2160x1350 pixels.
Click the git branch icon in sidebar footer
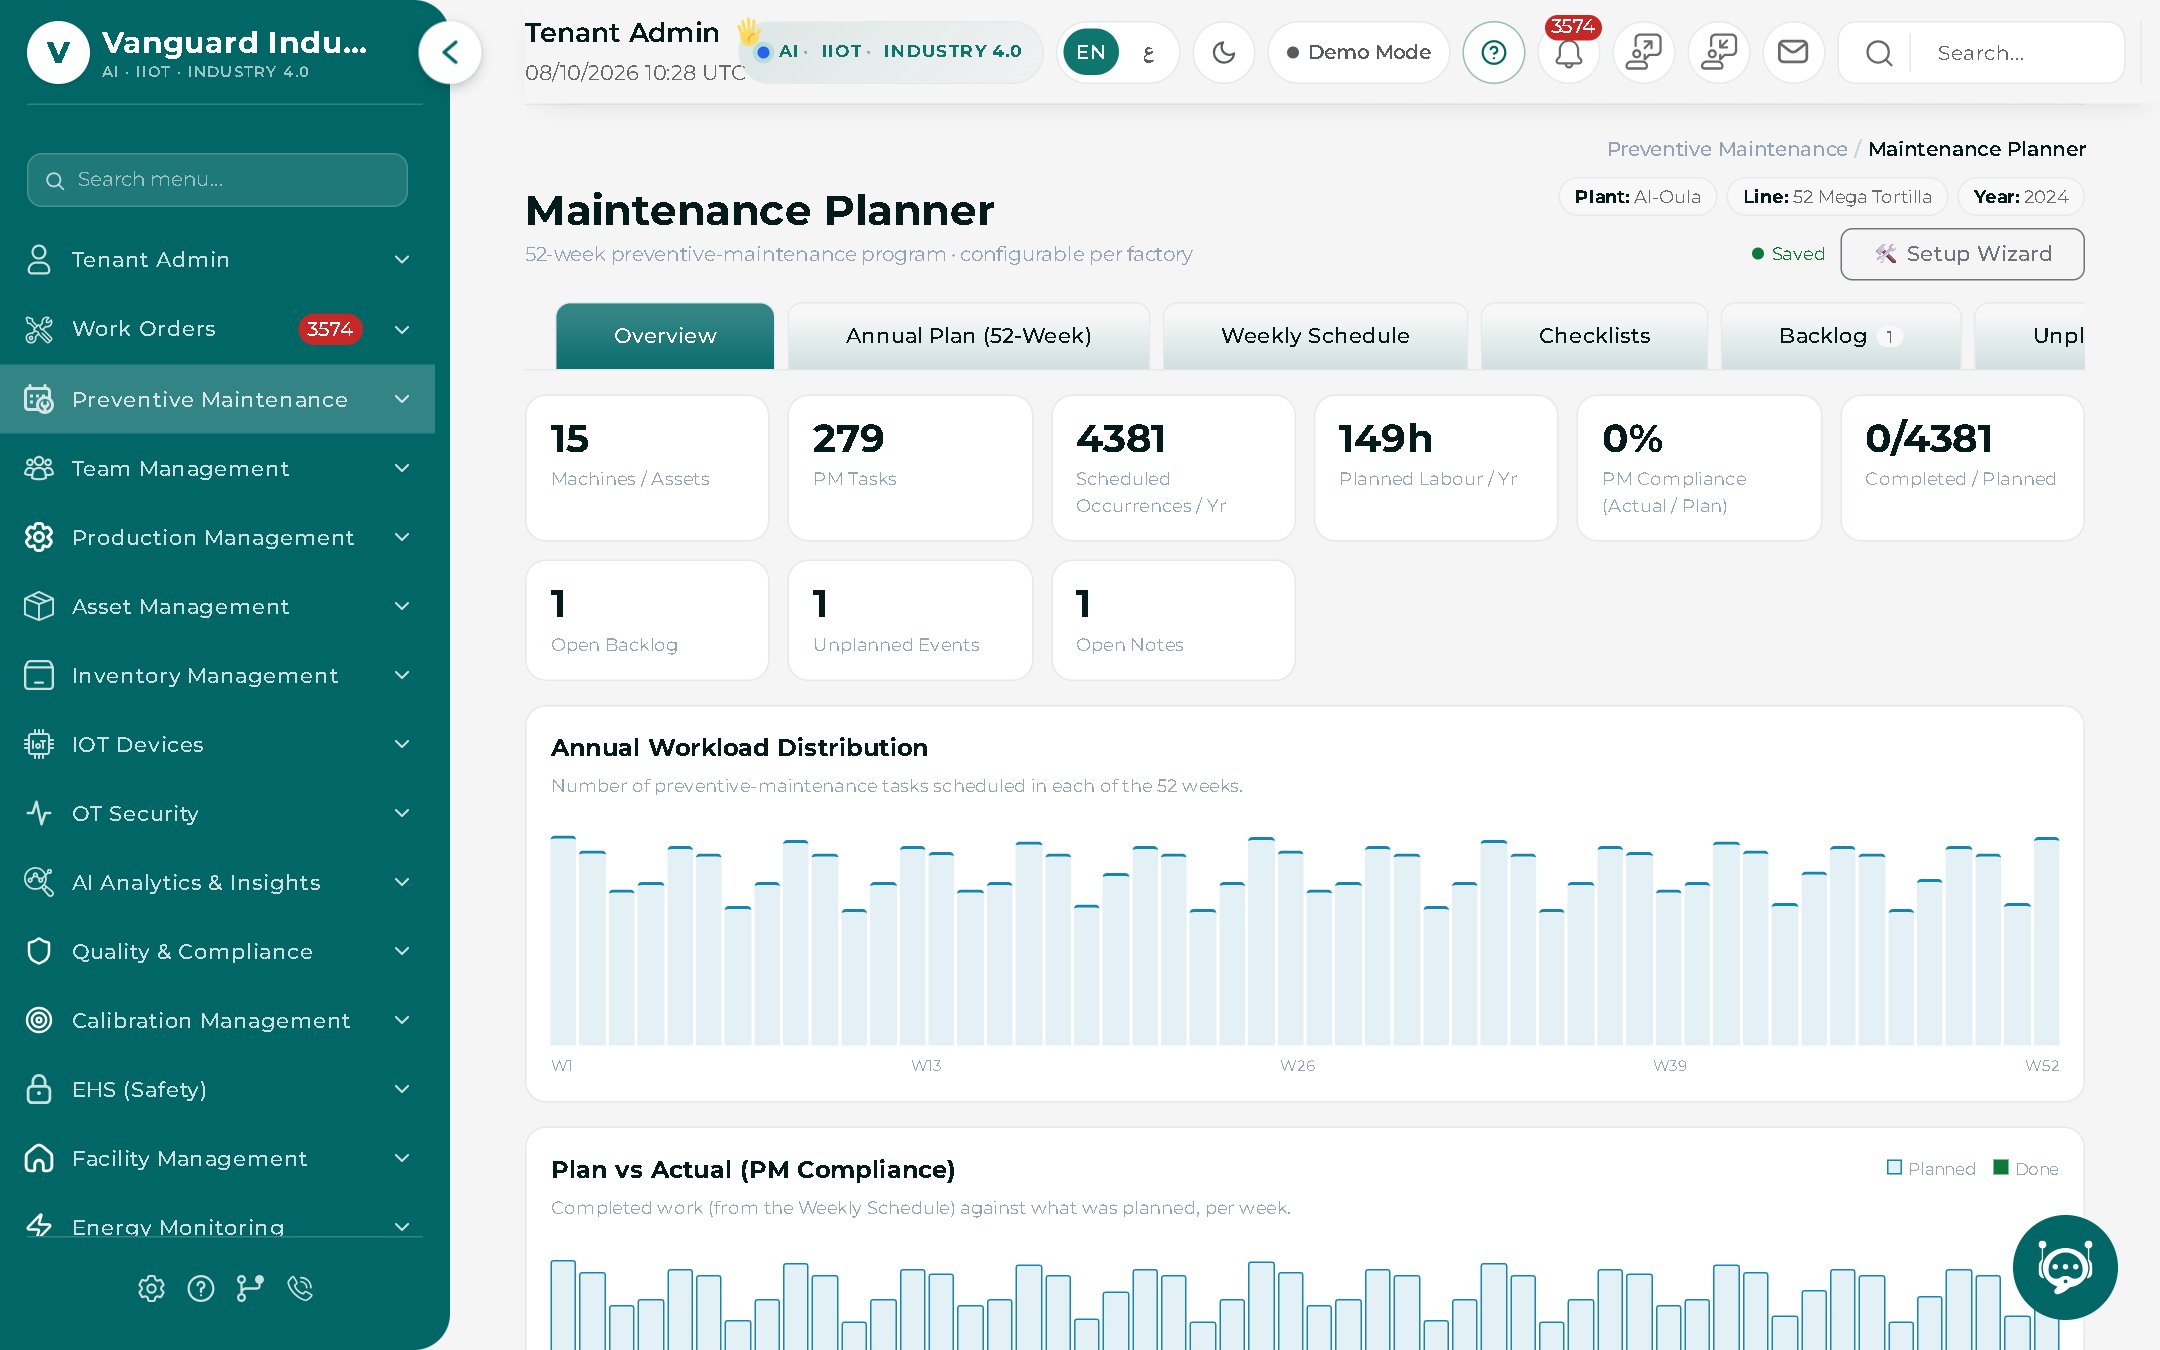(x=250, y=1288)
